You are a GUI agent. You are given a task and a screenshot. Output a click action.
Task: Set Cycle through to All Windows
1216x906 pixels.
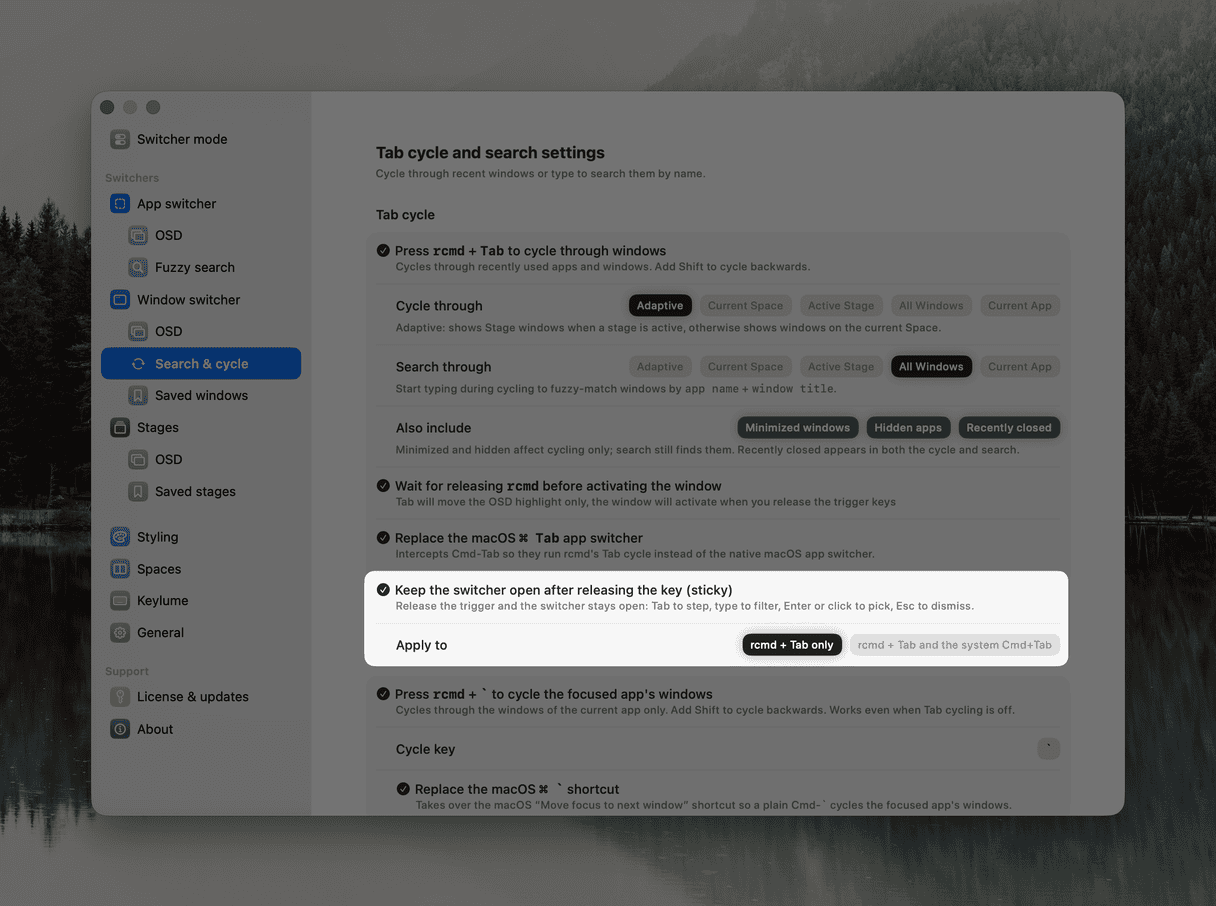click(x=931, y=306)
